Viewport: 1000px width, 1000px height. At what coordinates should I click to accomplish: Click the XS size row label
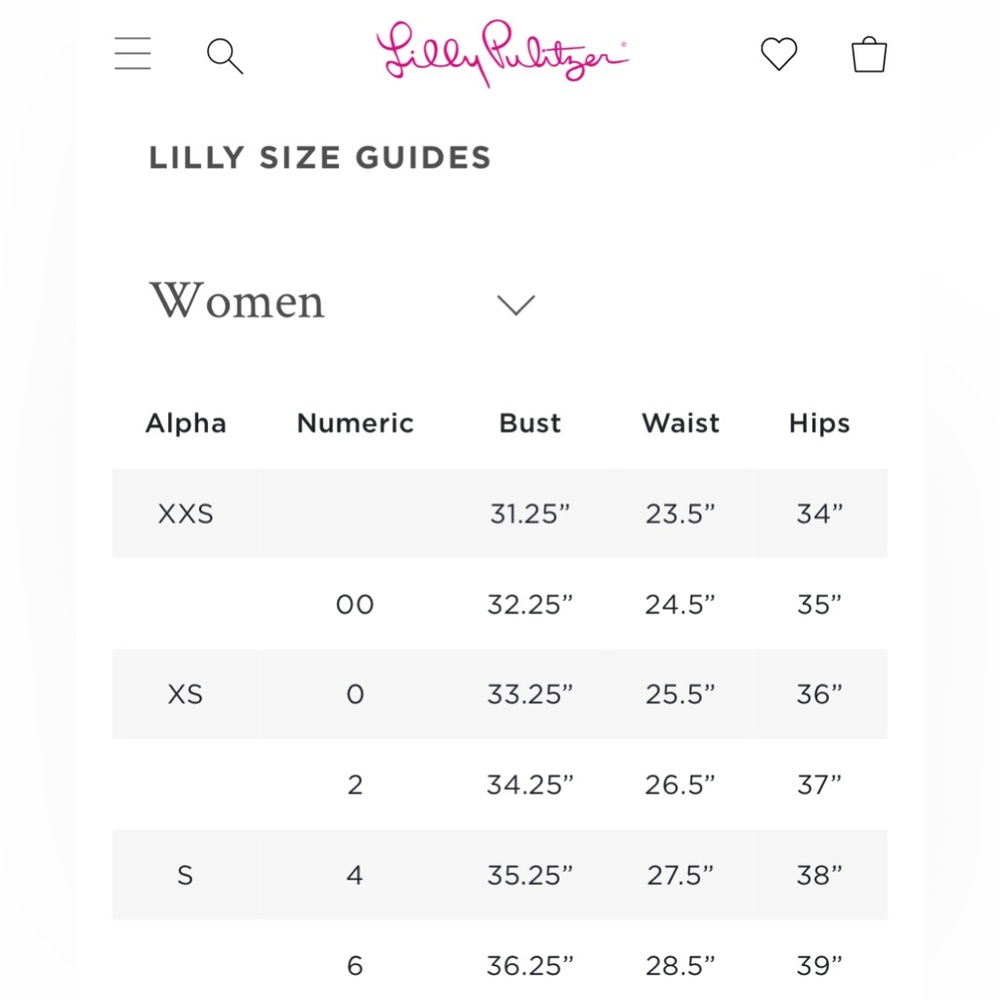tap(186, 695)
